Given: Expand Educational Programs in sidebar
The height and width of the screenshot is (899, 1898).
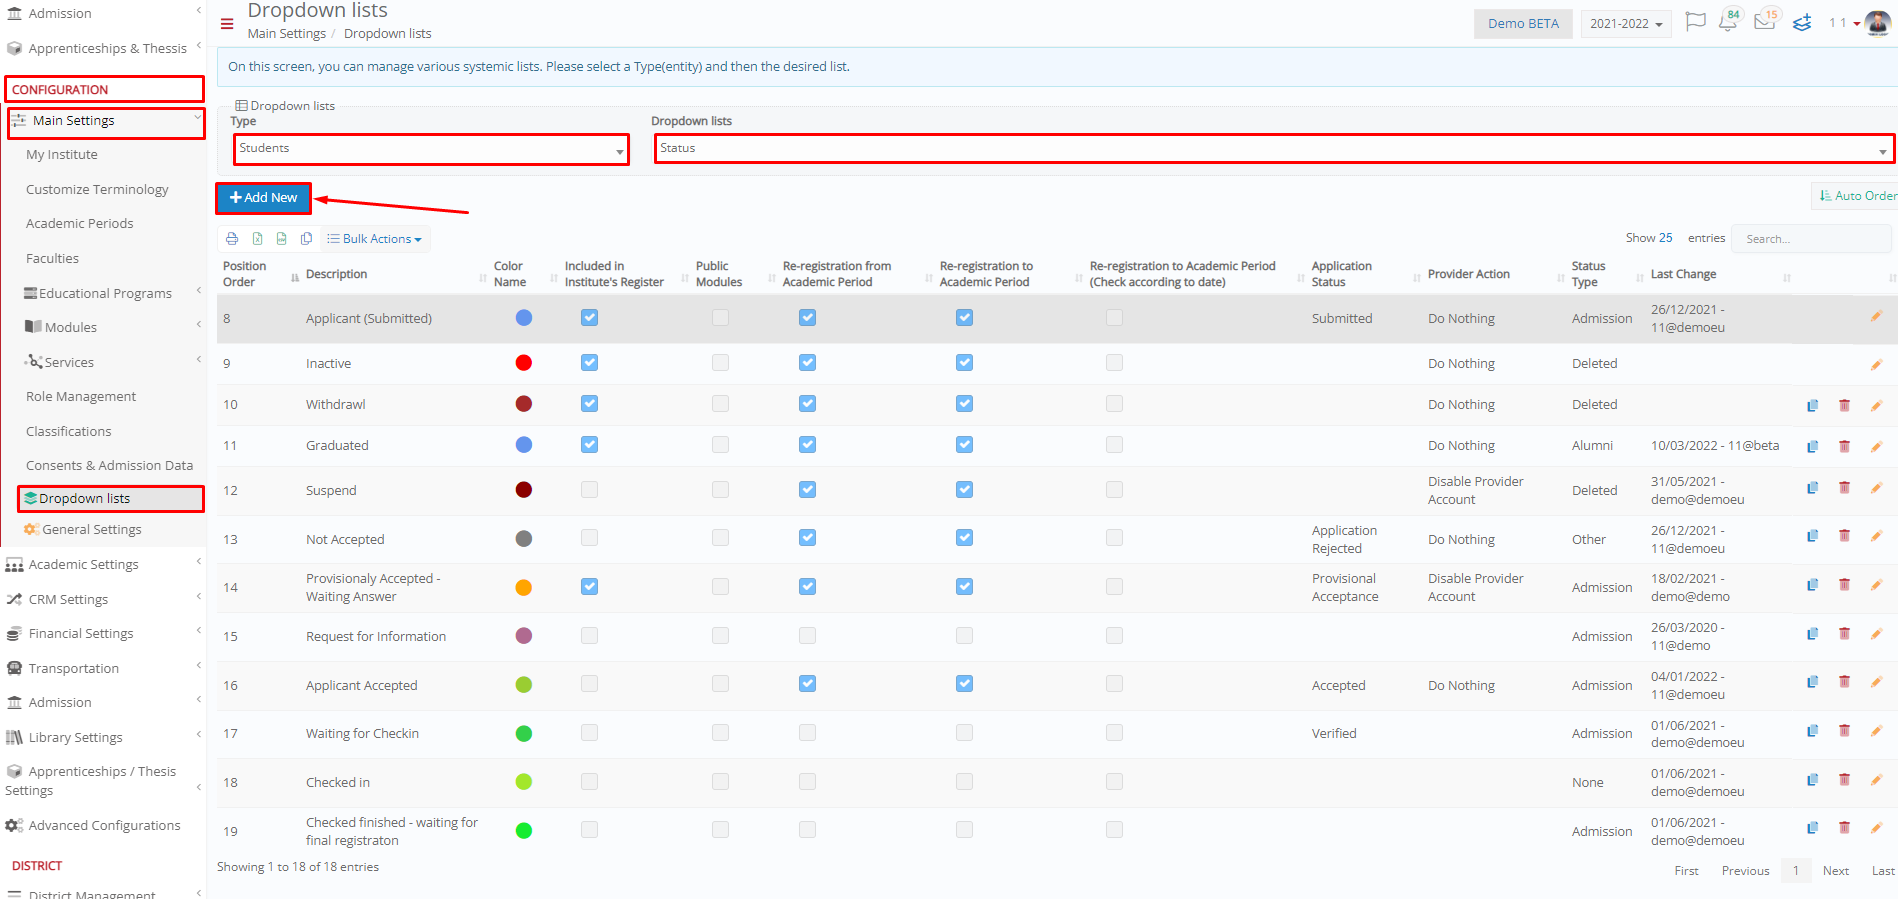Looking at the screenshot, I should tap(103, 293).
